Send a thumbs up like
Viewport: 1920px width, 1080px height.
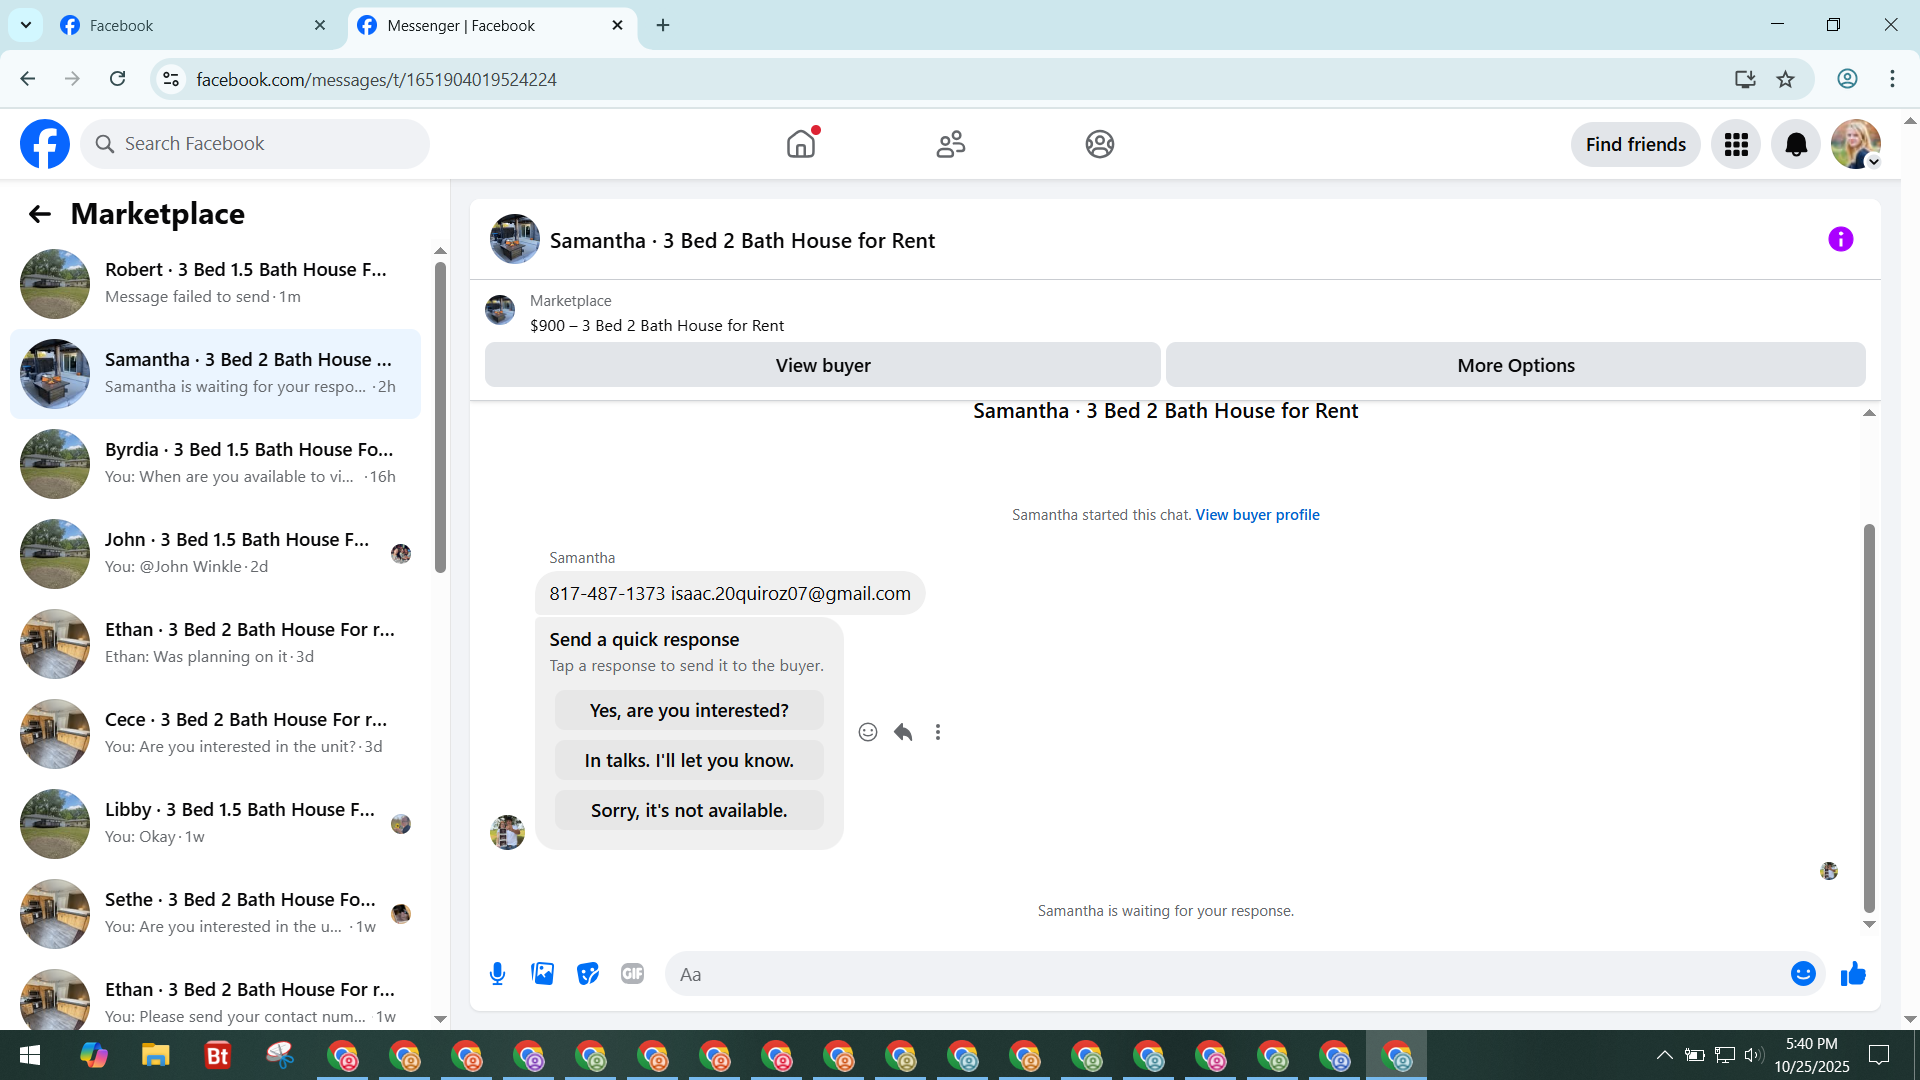pyautogui.click(x=1853, y=974)
